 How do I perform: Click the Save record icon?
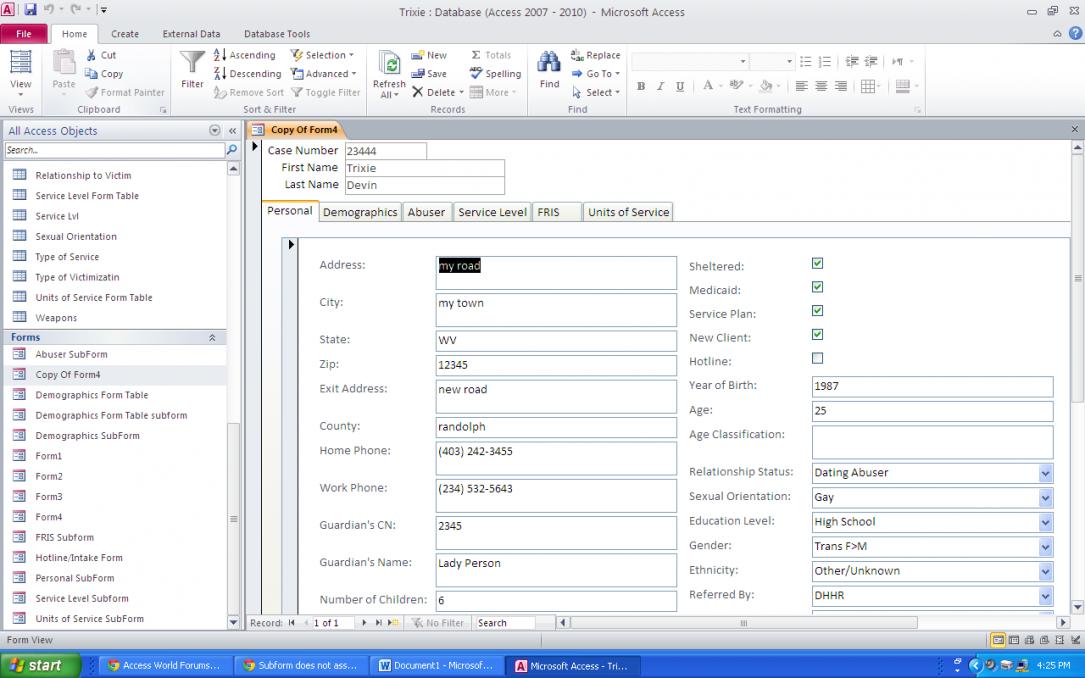click(x=418, y=74)
